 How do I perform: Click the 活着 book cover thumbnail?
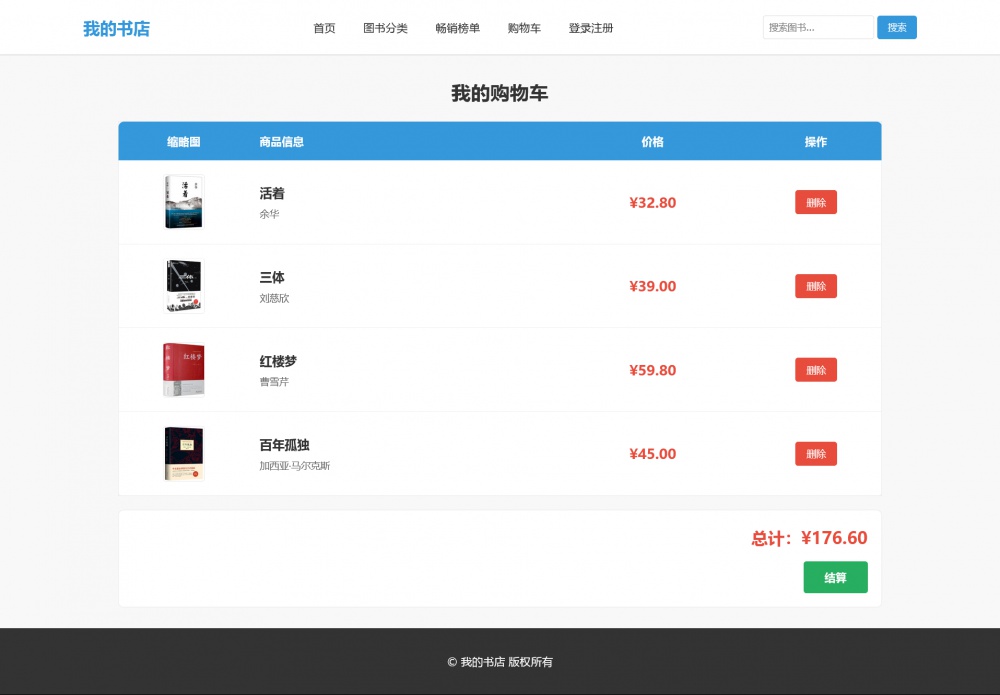coord(184,202)
